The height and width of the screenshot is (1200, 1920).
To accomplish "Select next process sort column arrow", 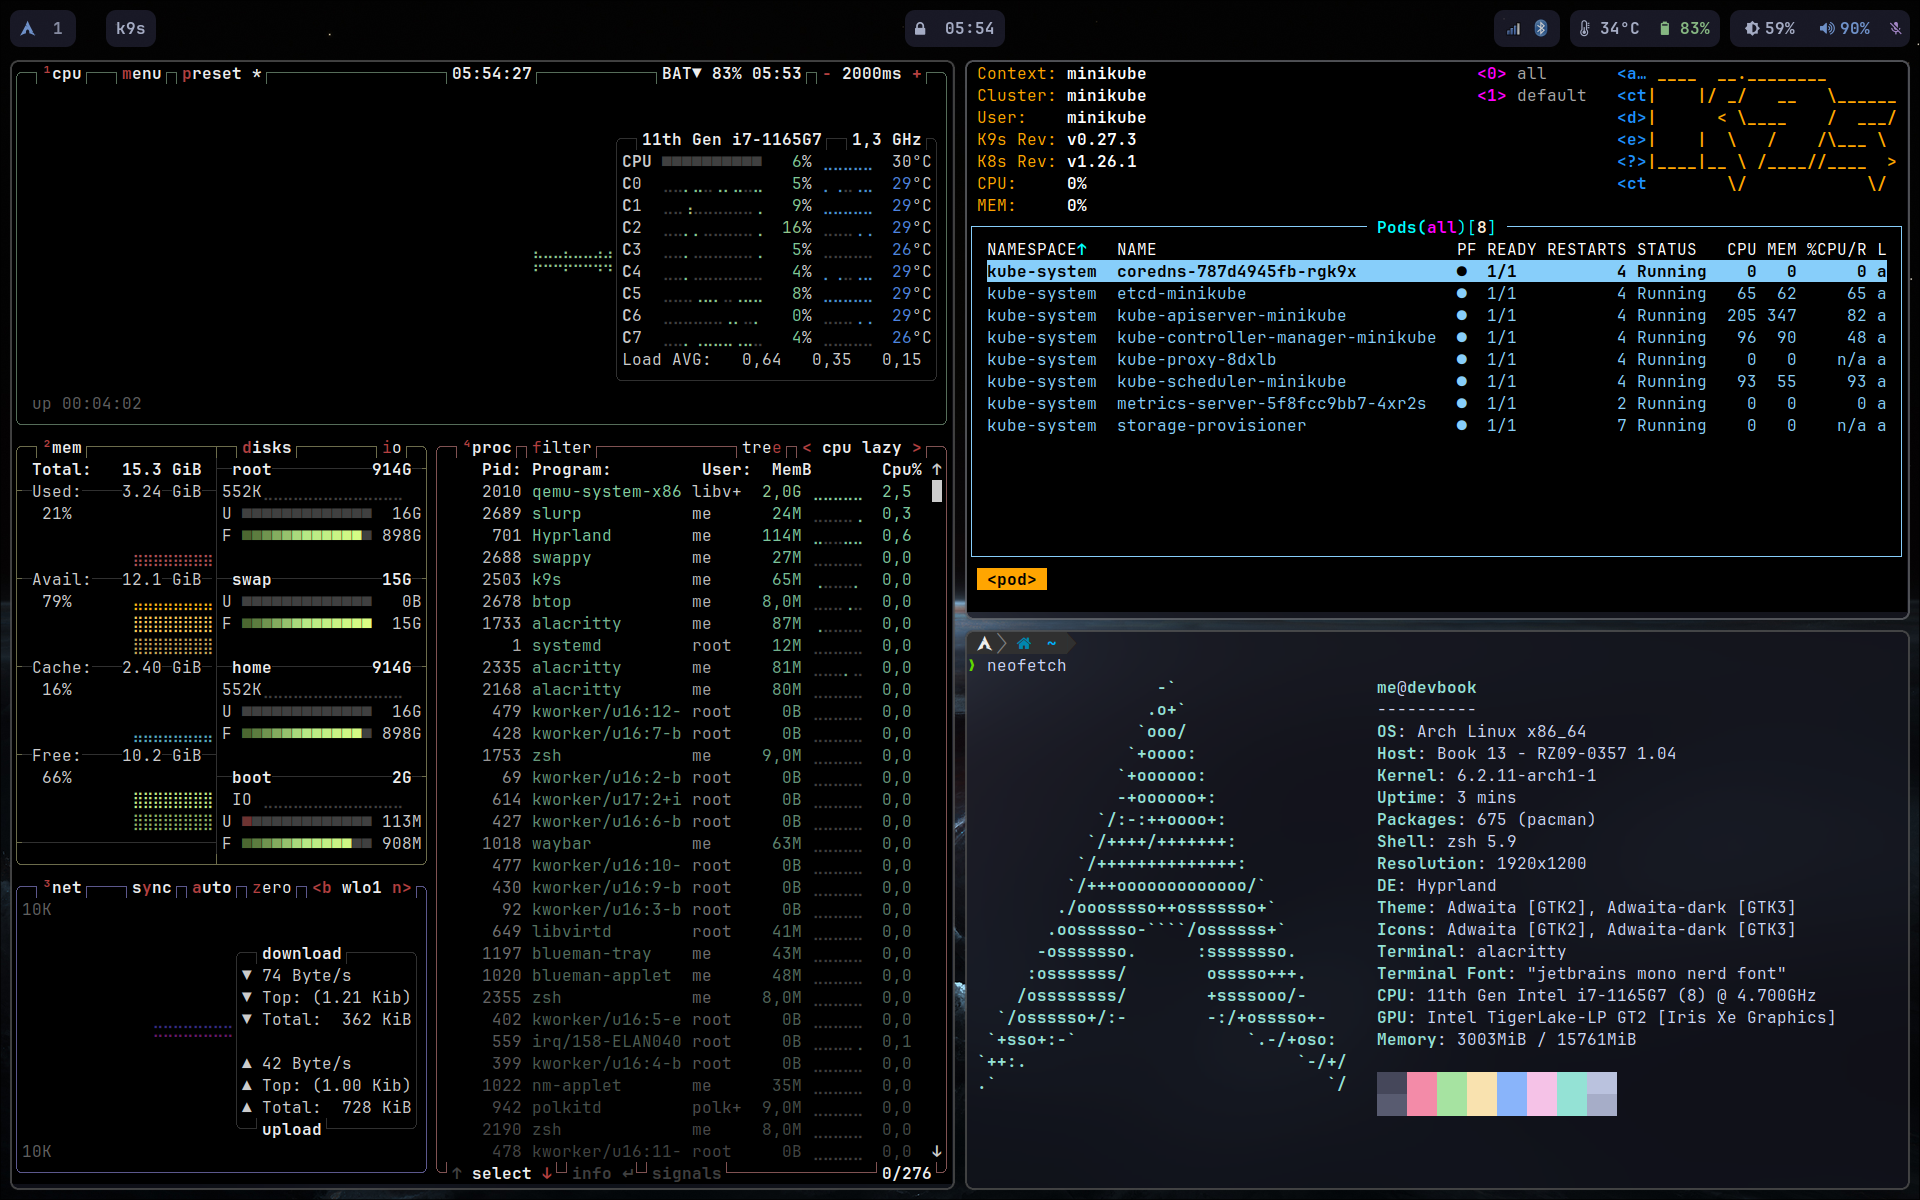I will [917, 448].
